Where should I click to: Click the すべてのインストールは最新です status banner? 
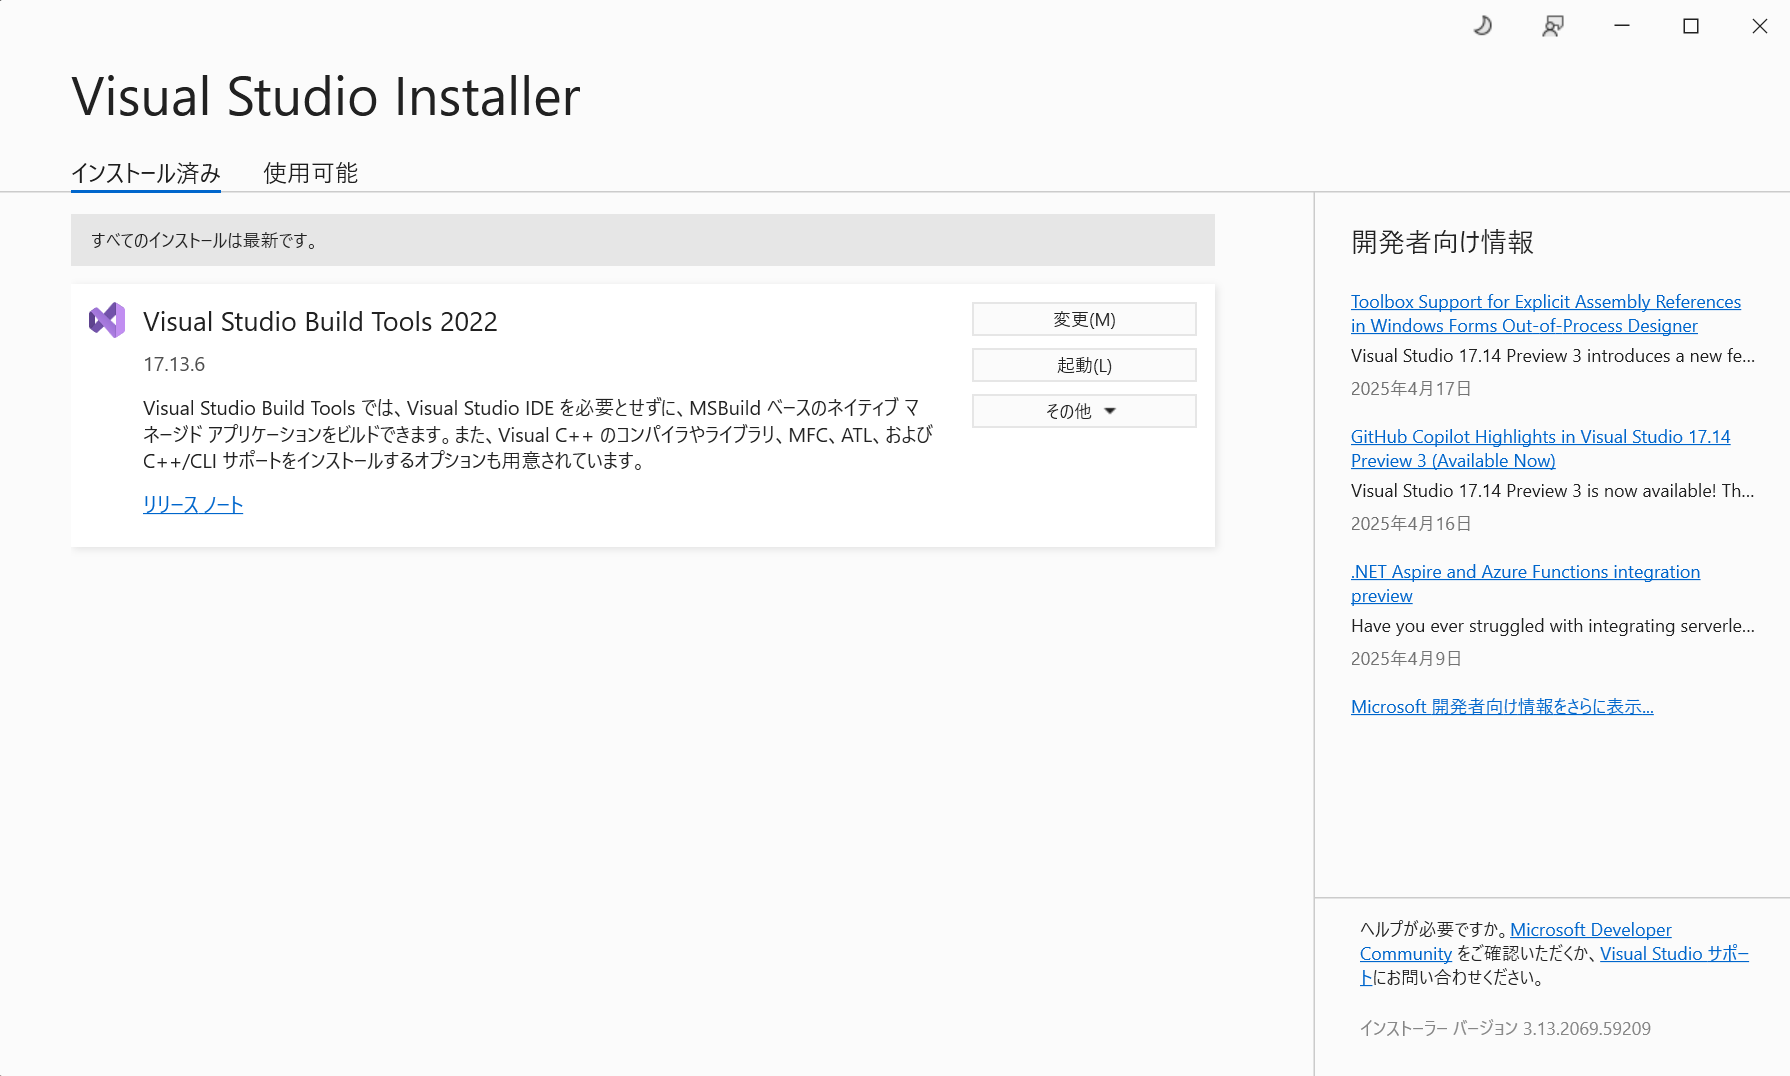[x=643, y=240]
